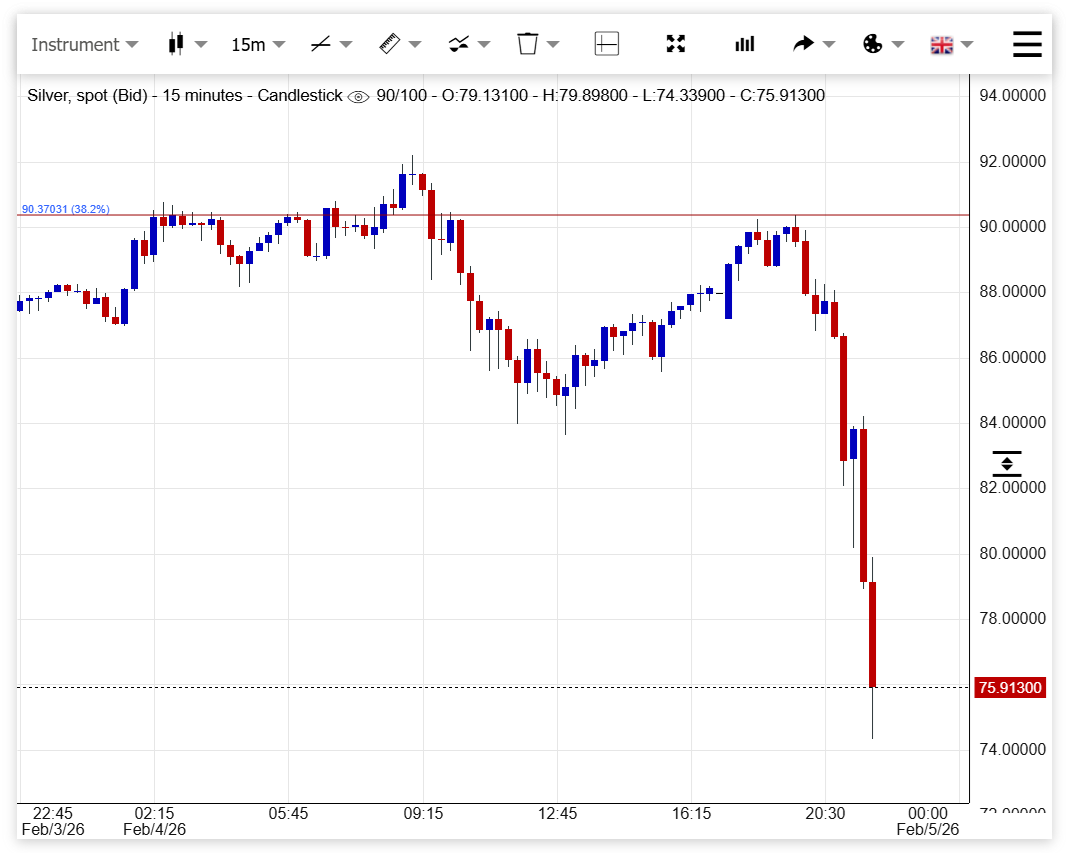Click the share arrow icon
Viewport: 1066px width, 853px height.
803,44
